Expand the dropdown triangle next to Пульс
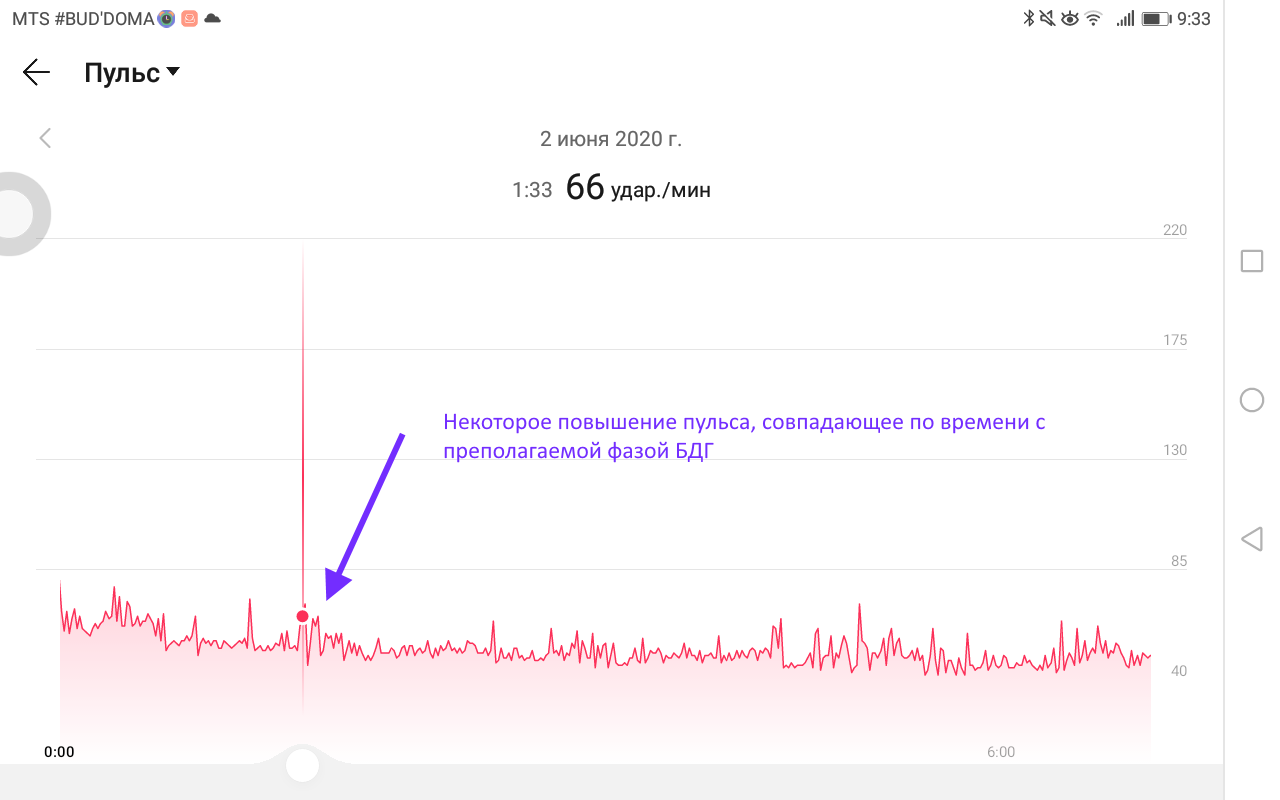1280x800 pixels. point(173,72)
